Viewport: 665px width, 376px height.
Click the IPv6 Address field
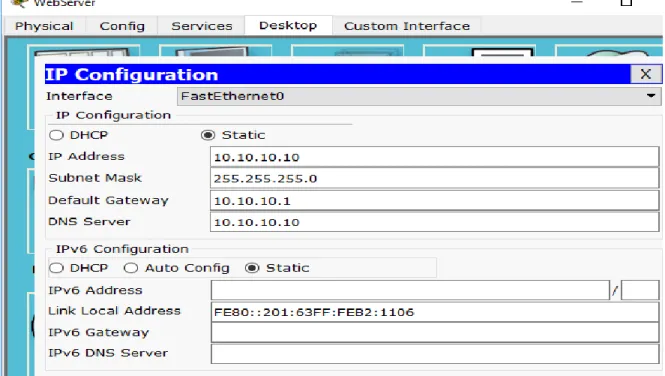coord(410,290)
